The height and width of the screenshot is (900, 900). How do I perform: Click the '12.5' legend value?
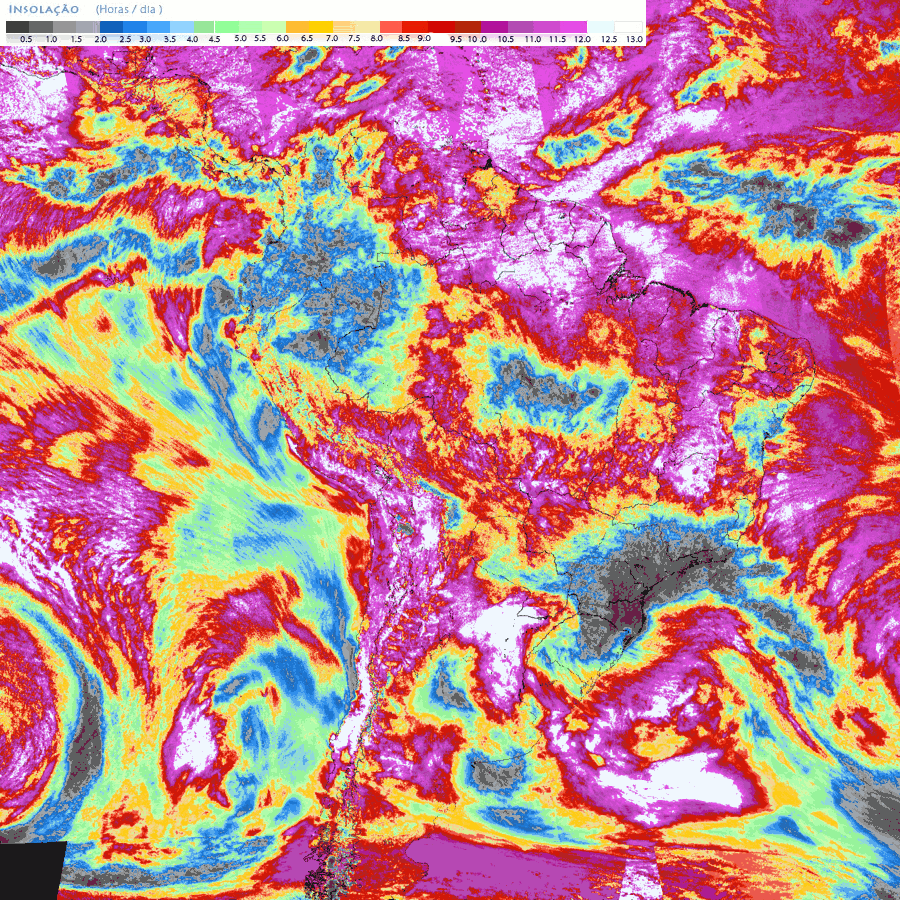609,40
